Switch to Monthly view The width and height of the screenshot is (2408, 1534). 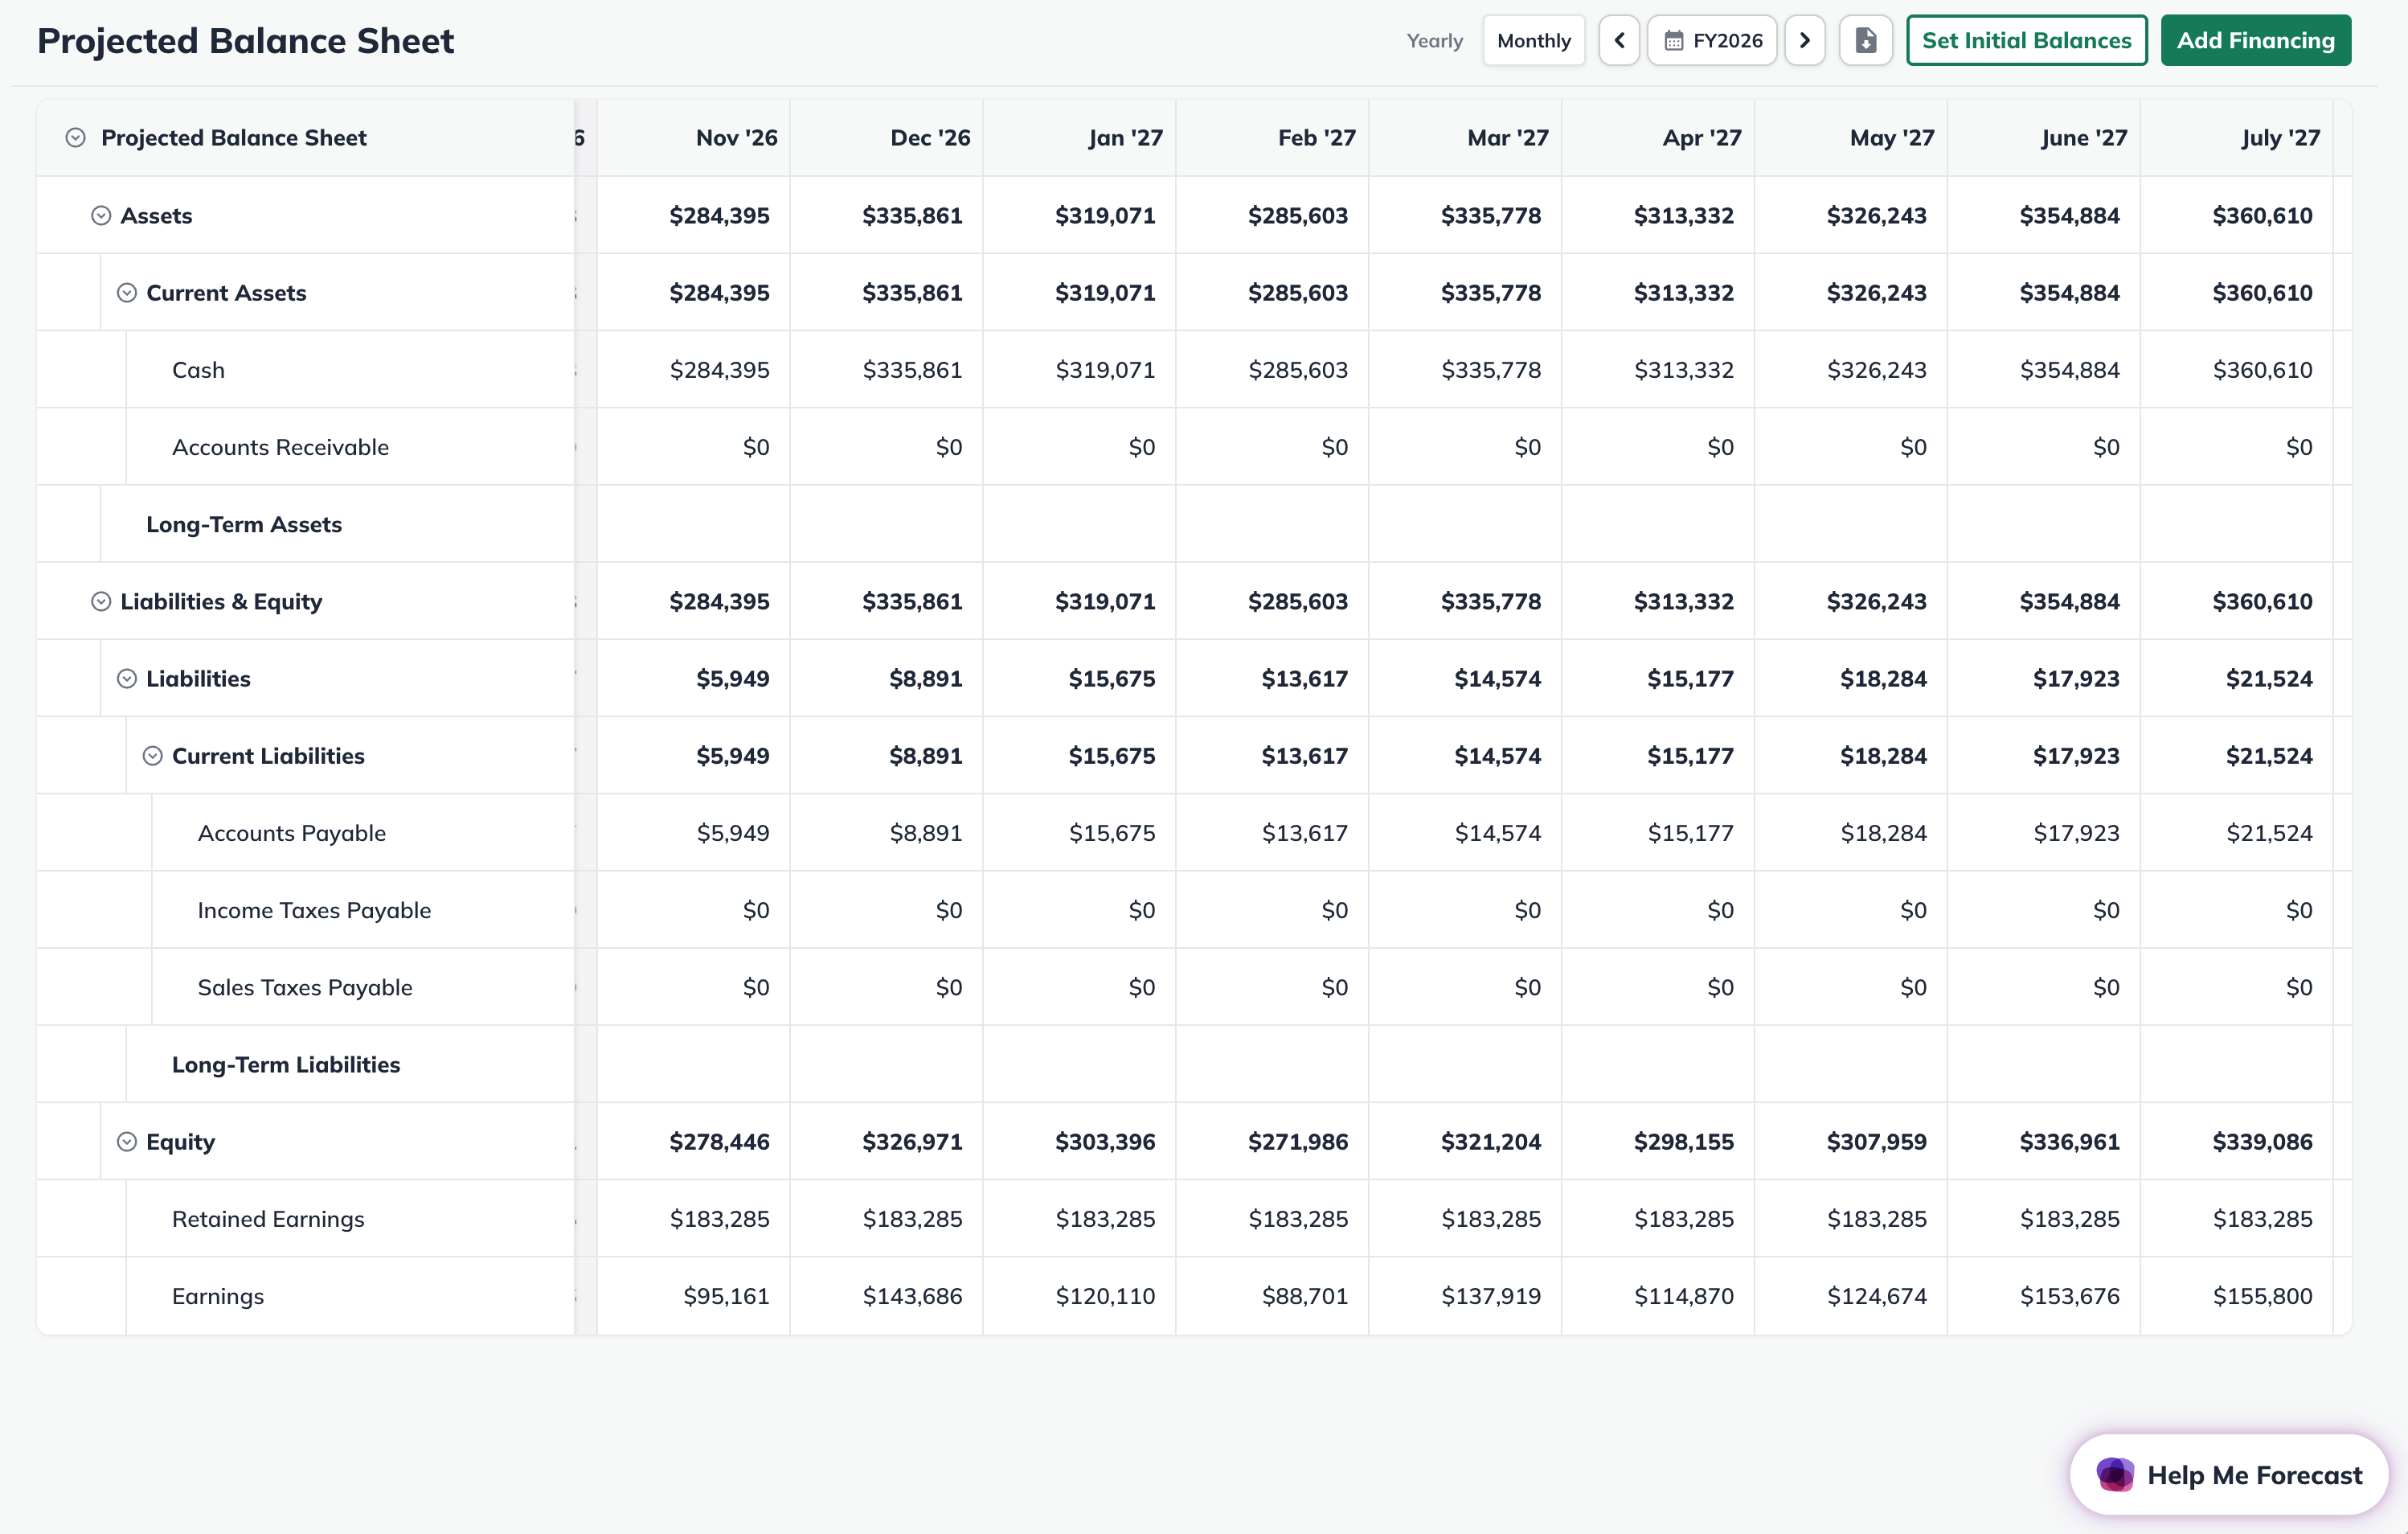pyautogui.click(x=1533, y=40)
